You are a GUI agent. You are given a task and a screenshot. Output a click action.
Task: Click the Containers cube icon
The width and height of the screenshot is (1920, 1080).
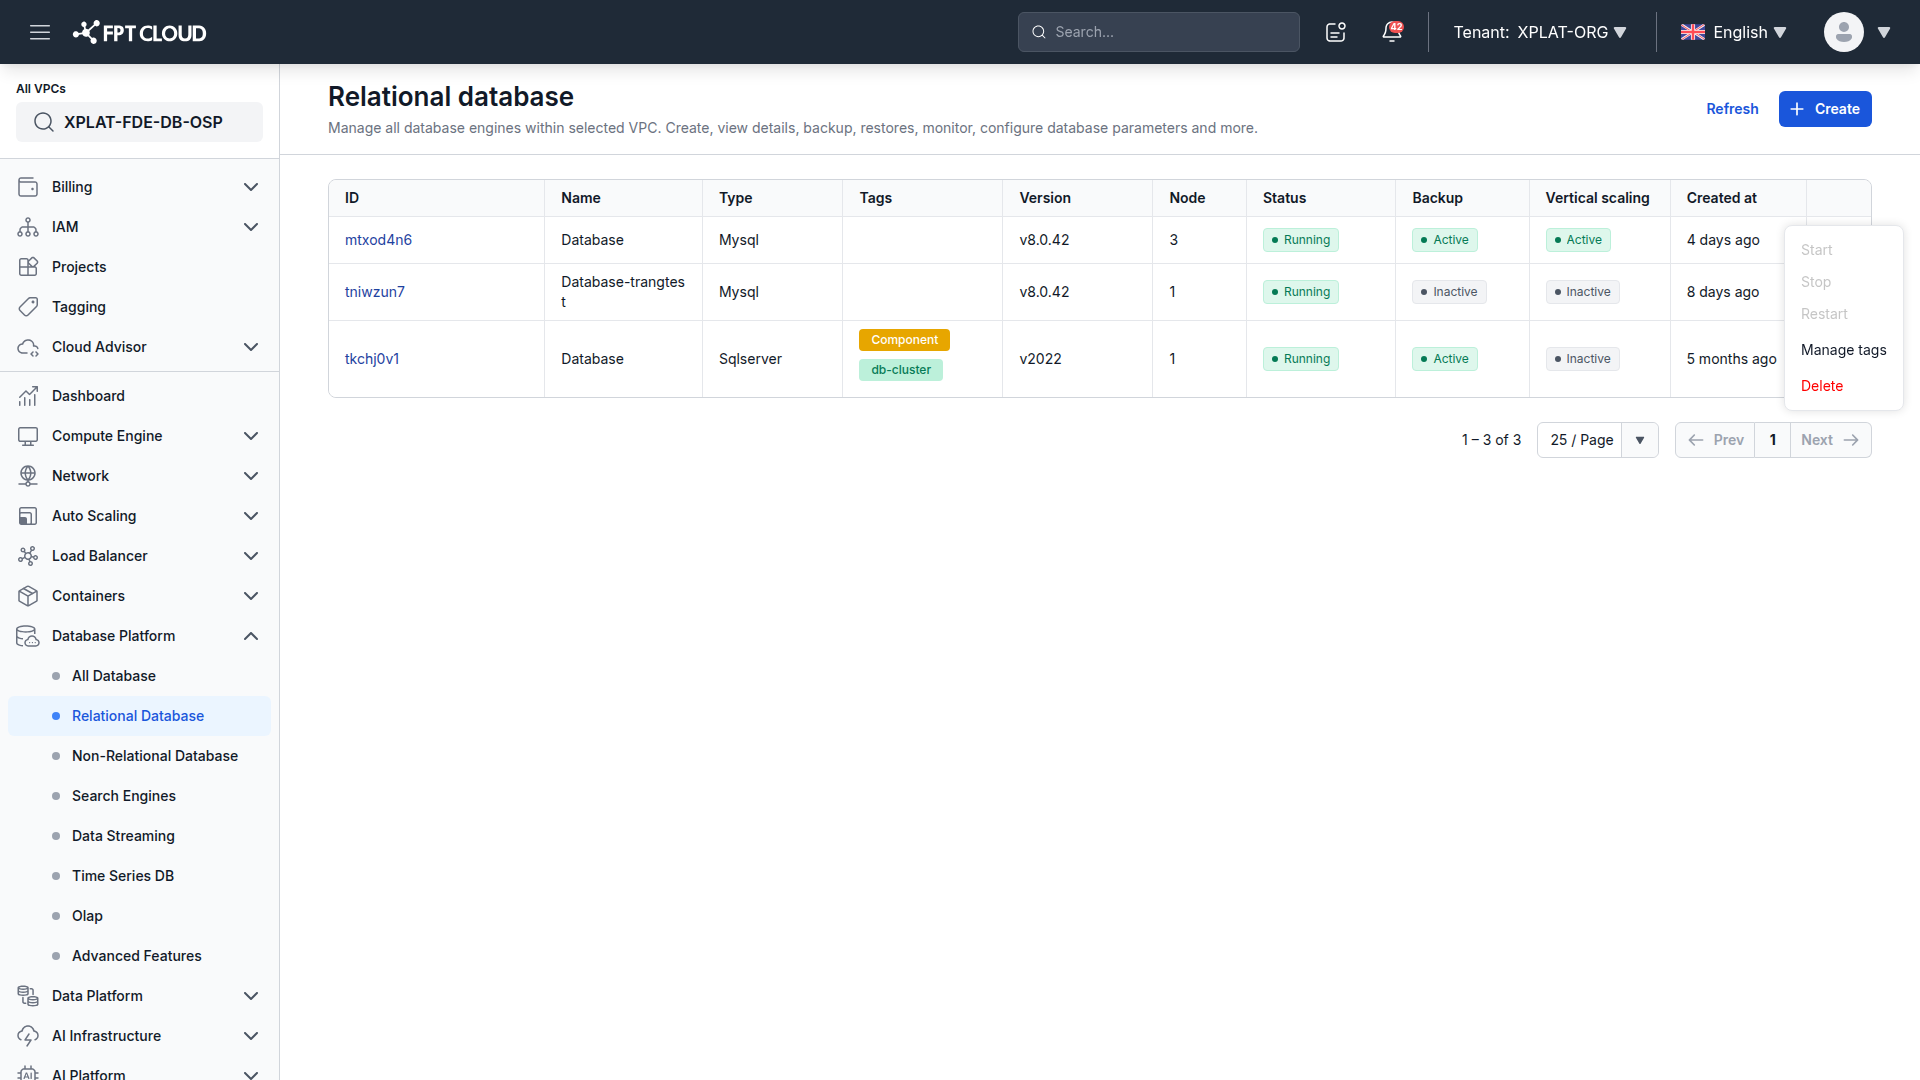28,596
